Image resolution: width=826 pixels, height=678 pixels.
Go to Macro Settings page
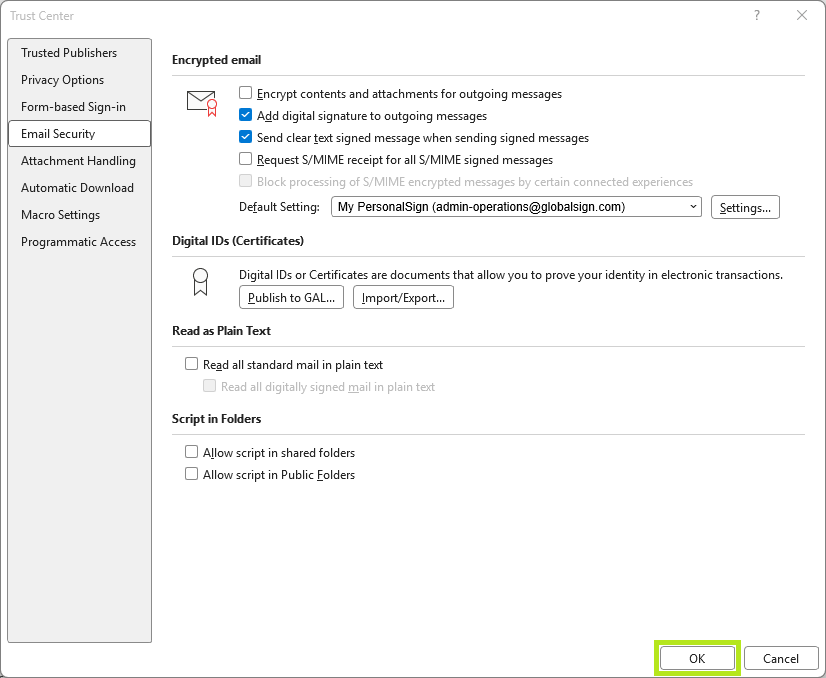[x=61, y=215]
